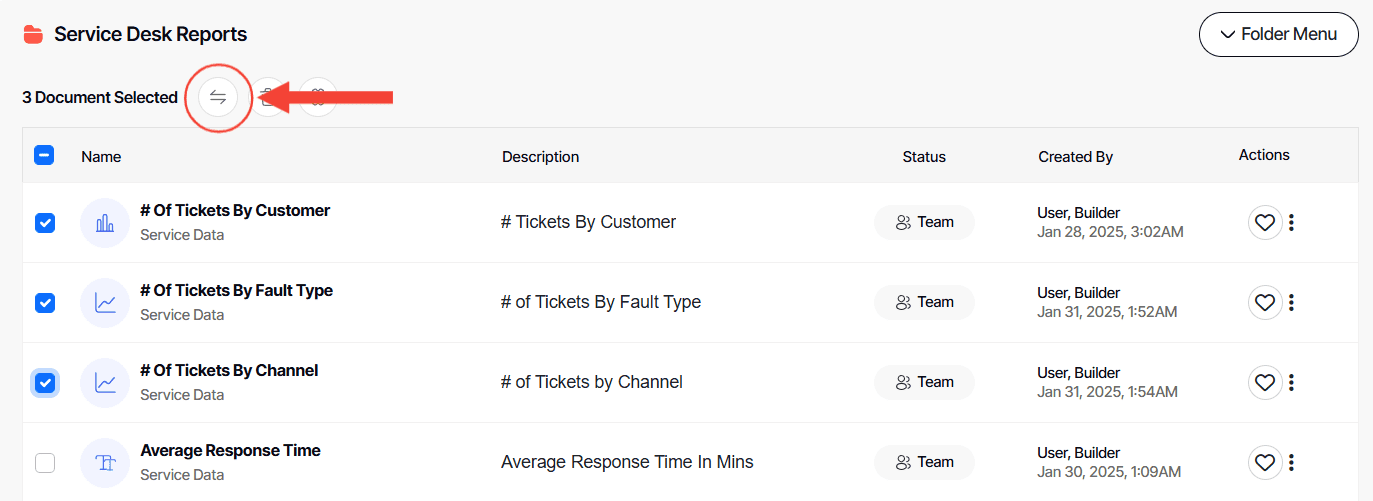Open the # Of Tickets By Channel report

click(229, 371)
